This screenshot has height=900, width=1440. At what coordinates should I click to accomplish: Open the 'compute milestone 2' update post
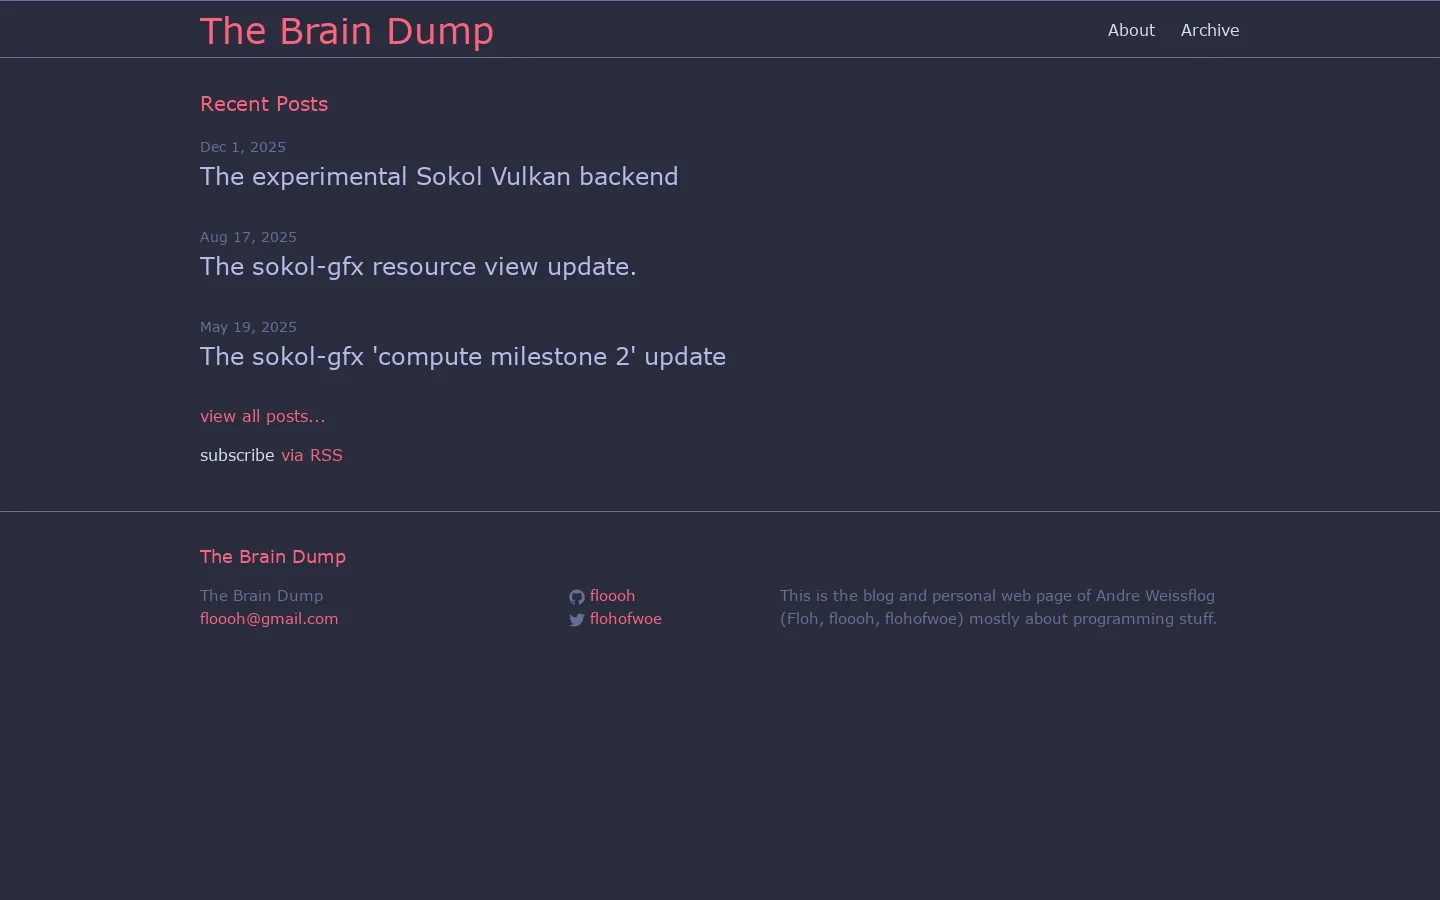coord(463,356)
